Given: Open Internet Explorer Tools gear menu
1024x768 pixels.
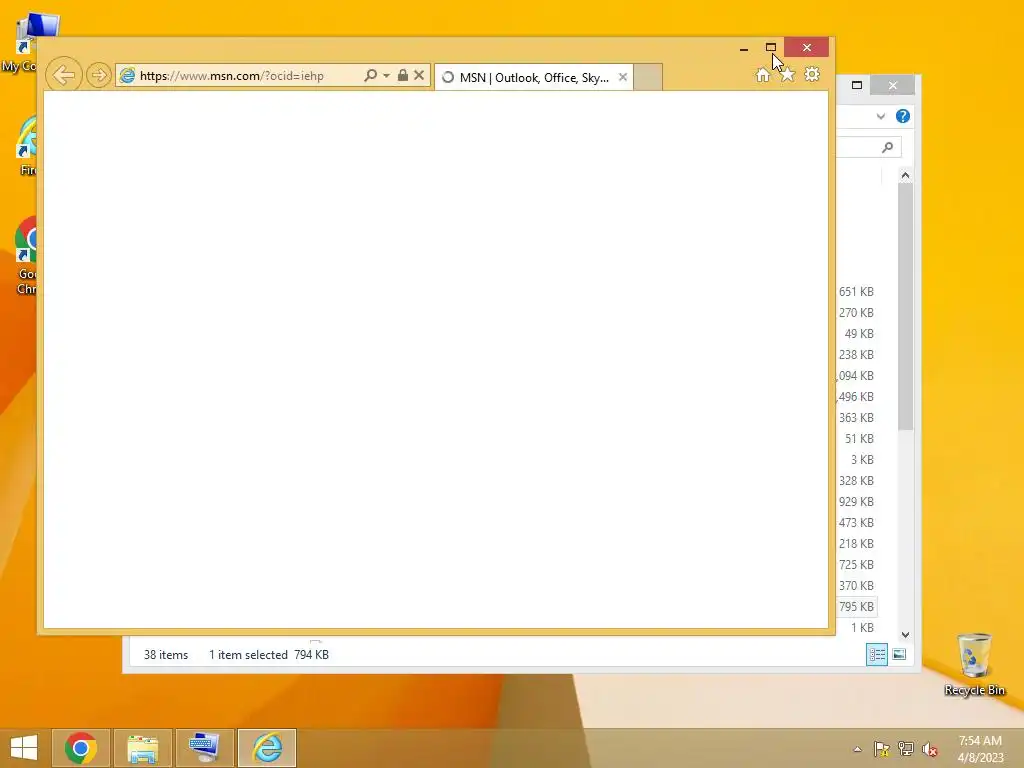Looking at the screenshot, I should 812,74.
